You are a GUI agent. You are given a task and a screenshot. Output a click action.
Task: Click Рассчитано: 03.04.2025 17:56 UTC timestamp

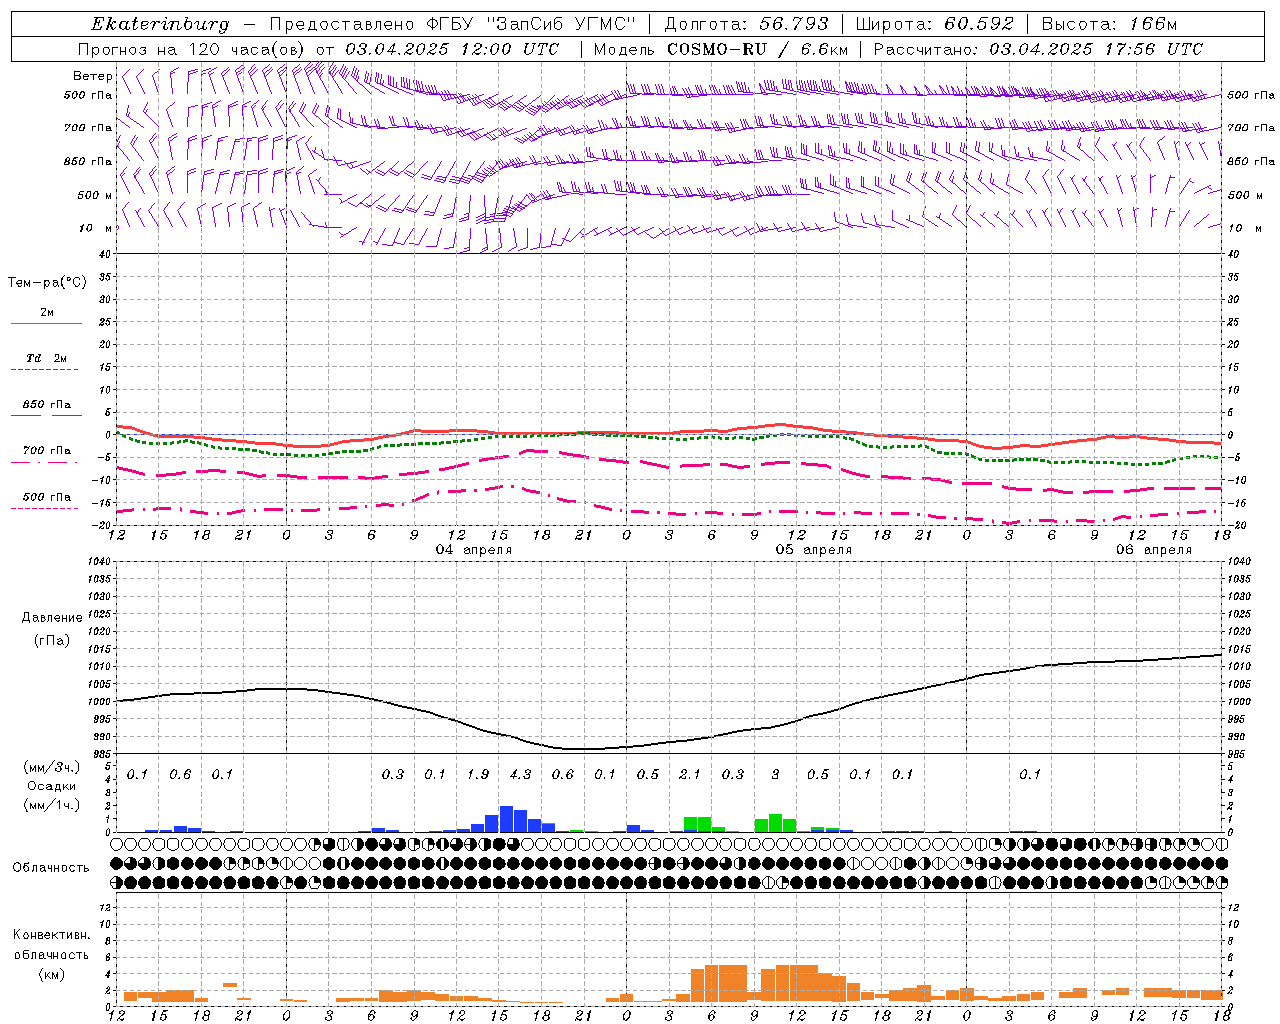click(1038, 49)
